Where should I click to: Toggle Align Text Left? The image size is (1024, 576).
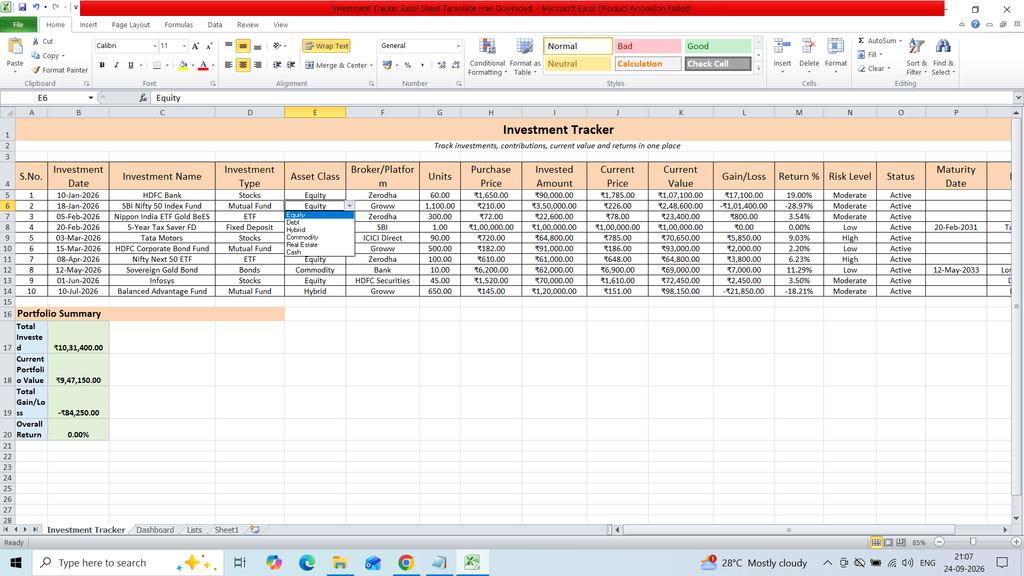click(x=229, y=65)
